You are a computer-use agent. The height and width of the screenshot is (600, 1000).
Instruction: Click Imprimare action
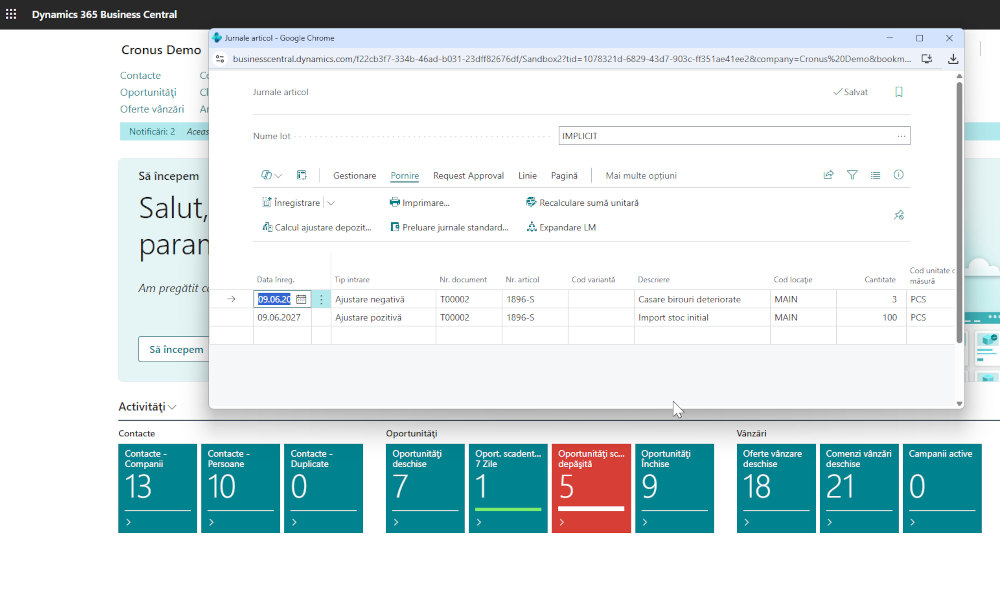[419, 203]
